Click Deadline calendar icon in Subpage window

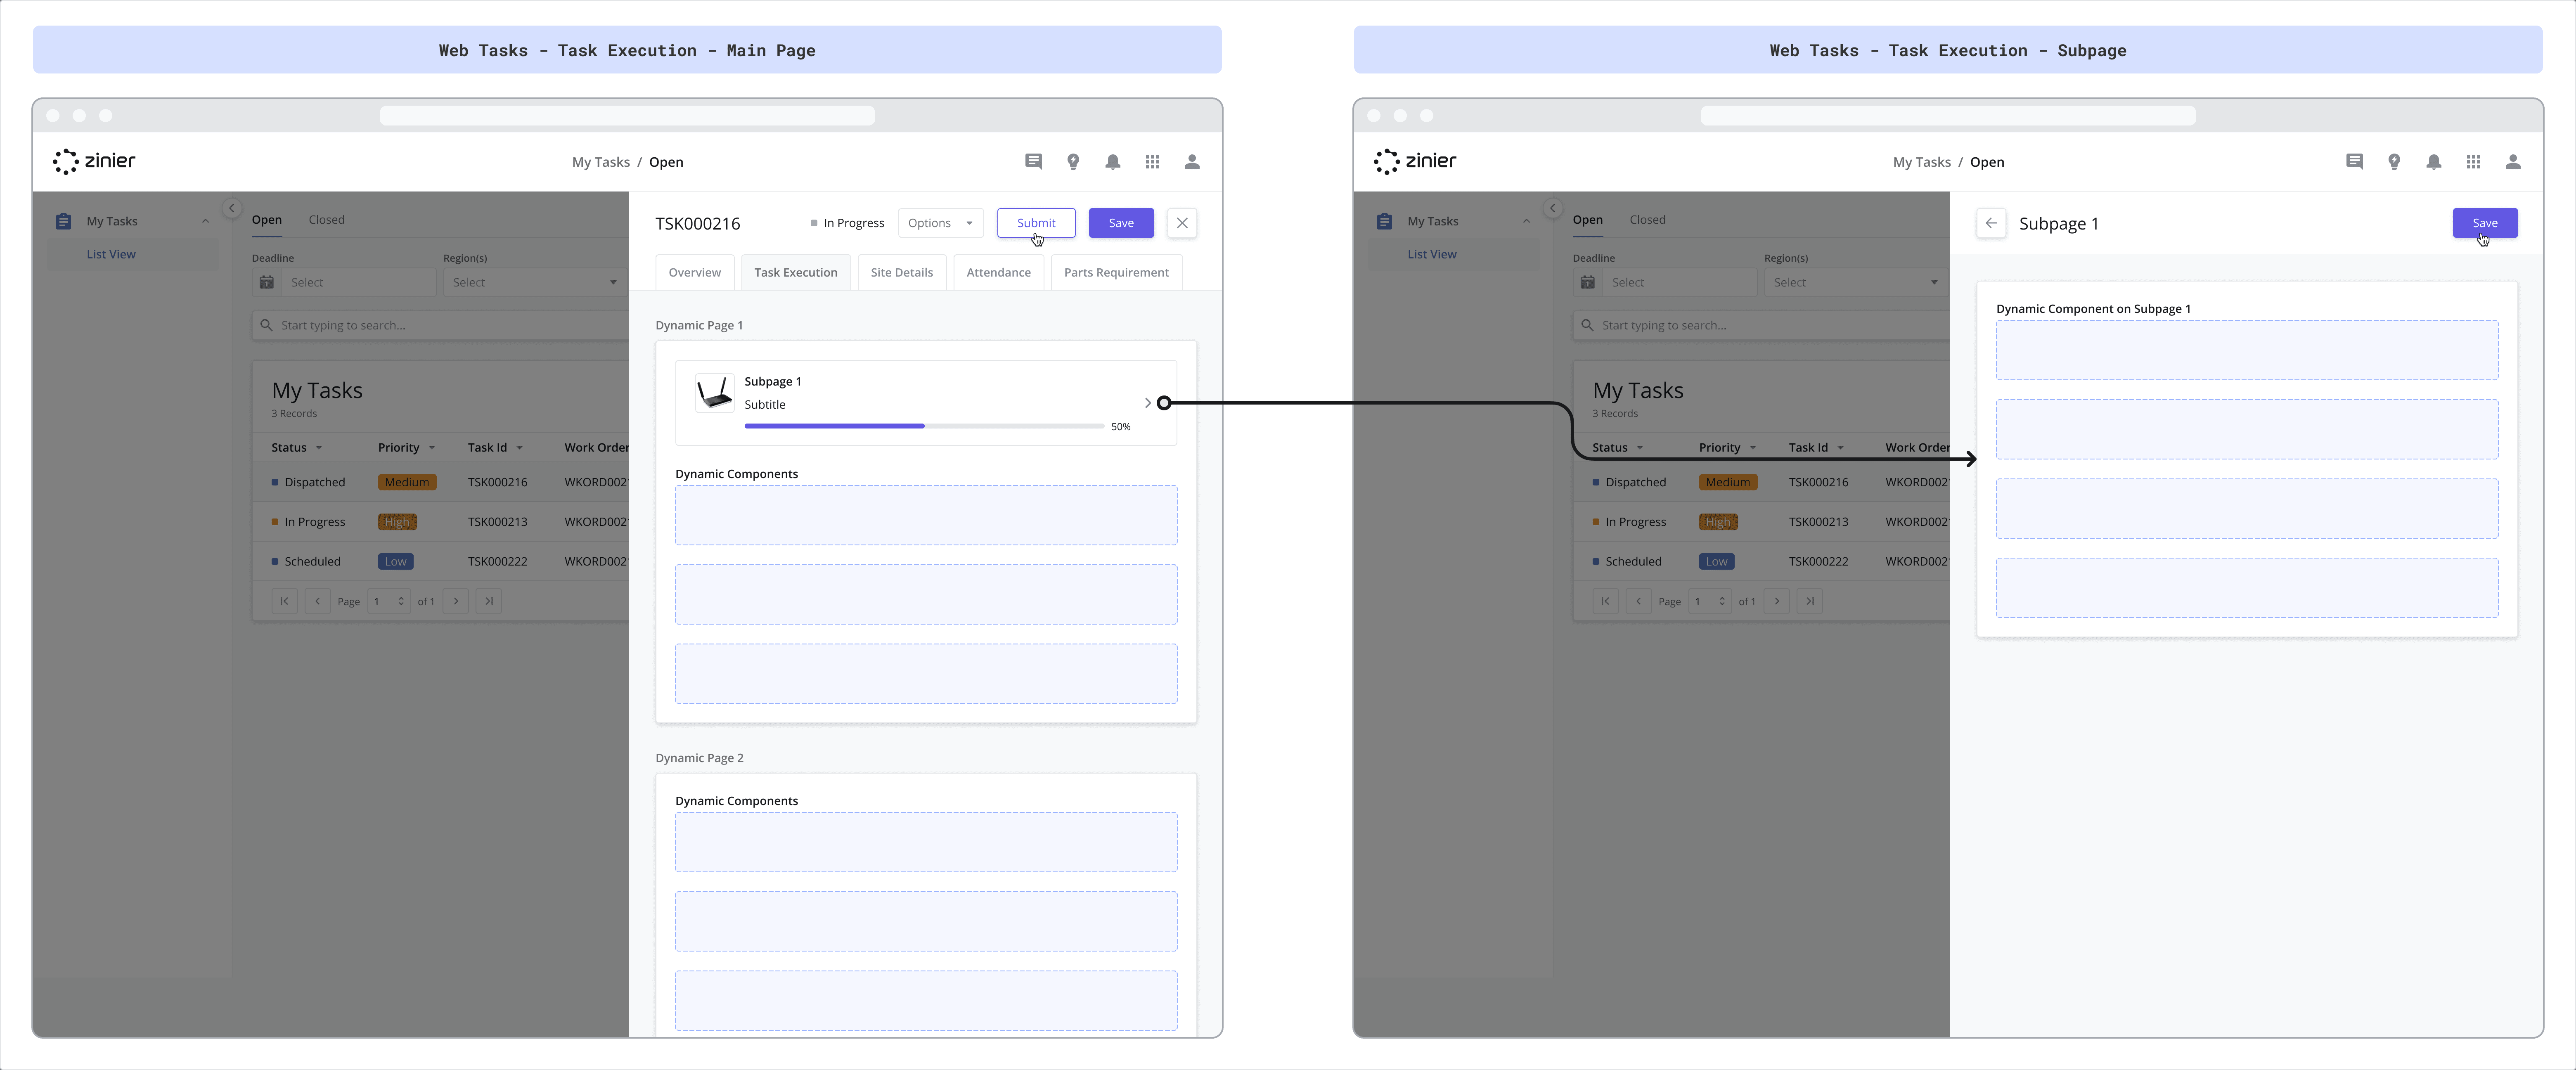1588,282
